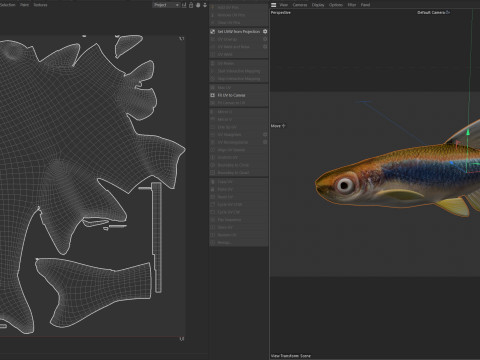Viewport: 480px width, 360px height.
Task: Click the Perspective viewport label
Action: coord(281,13)
